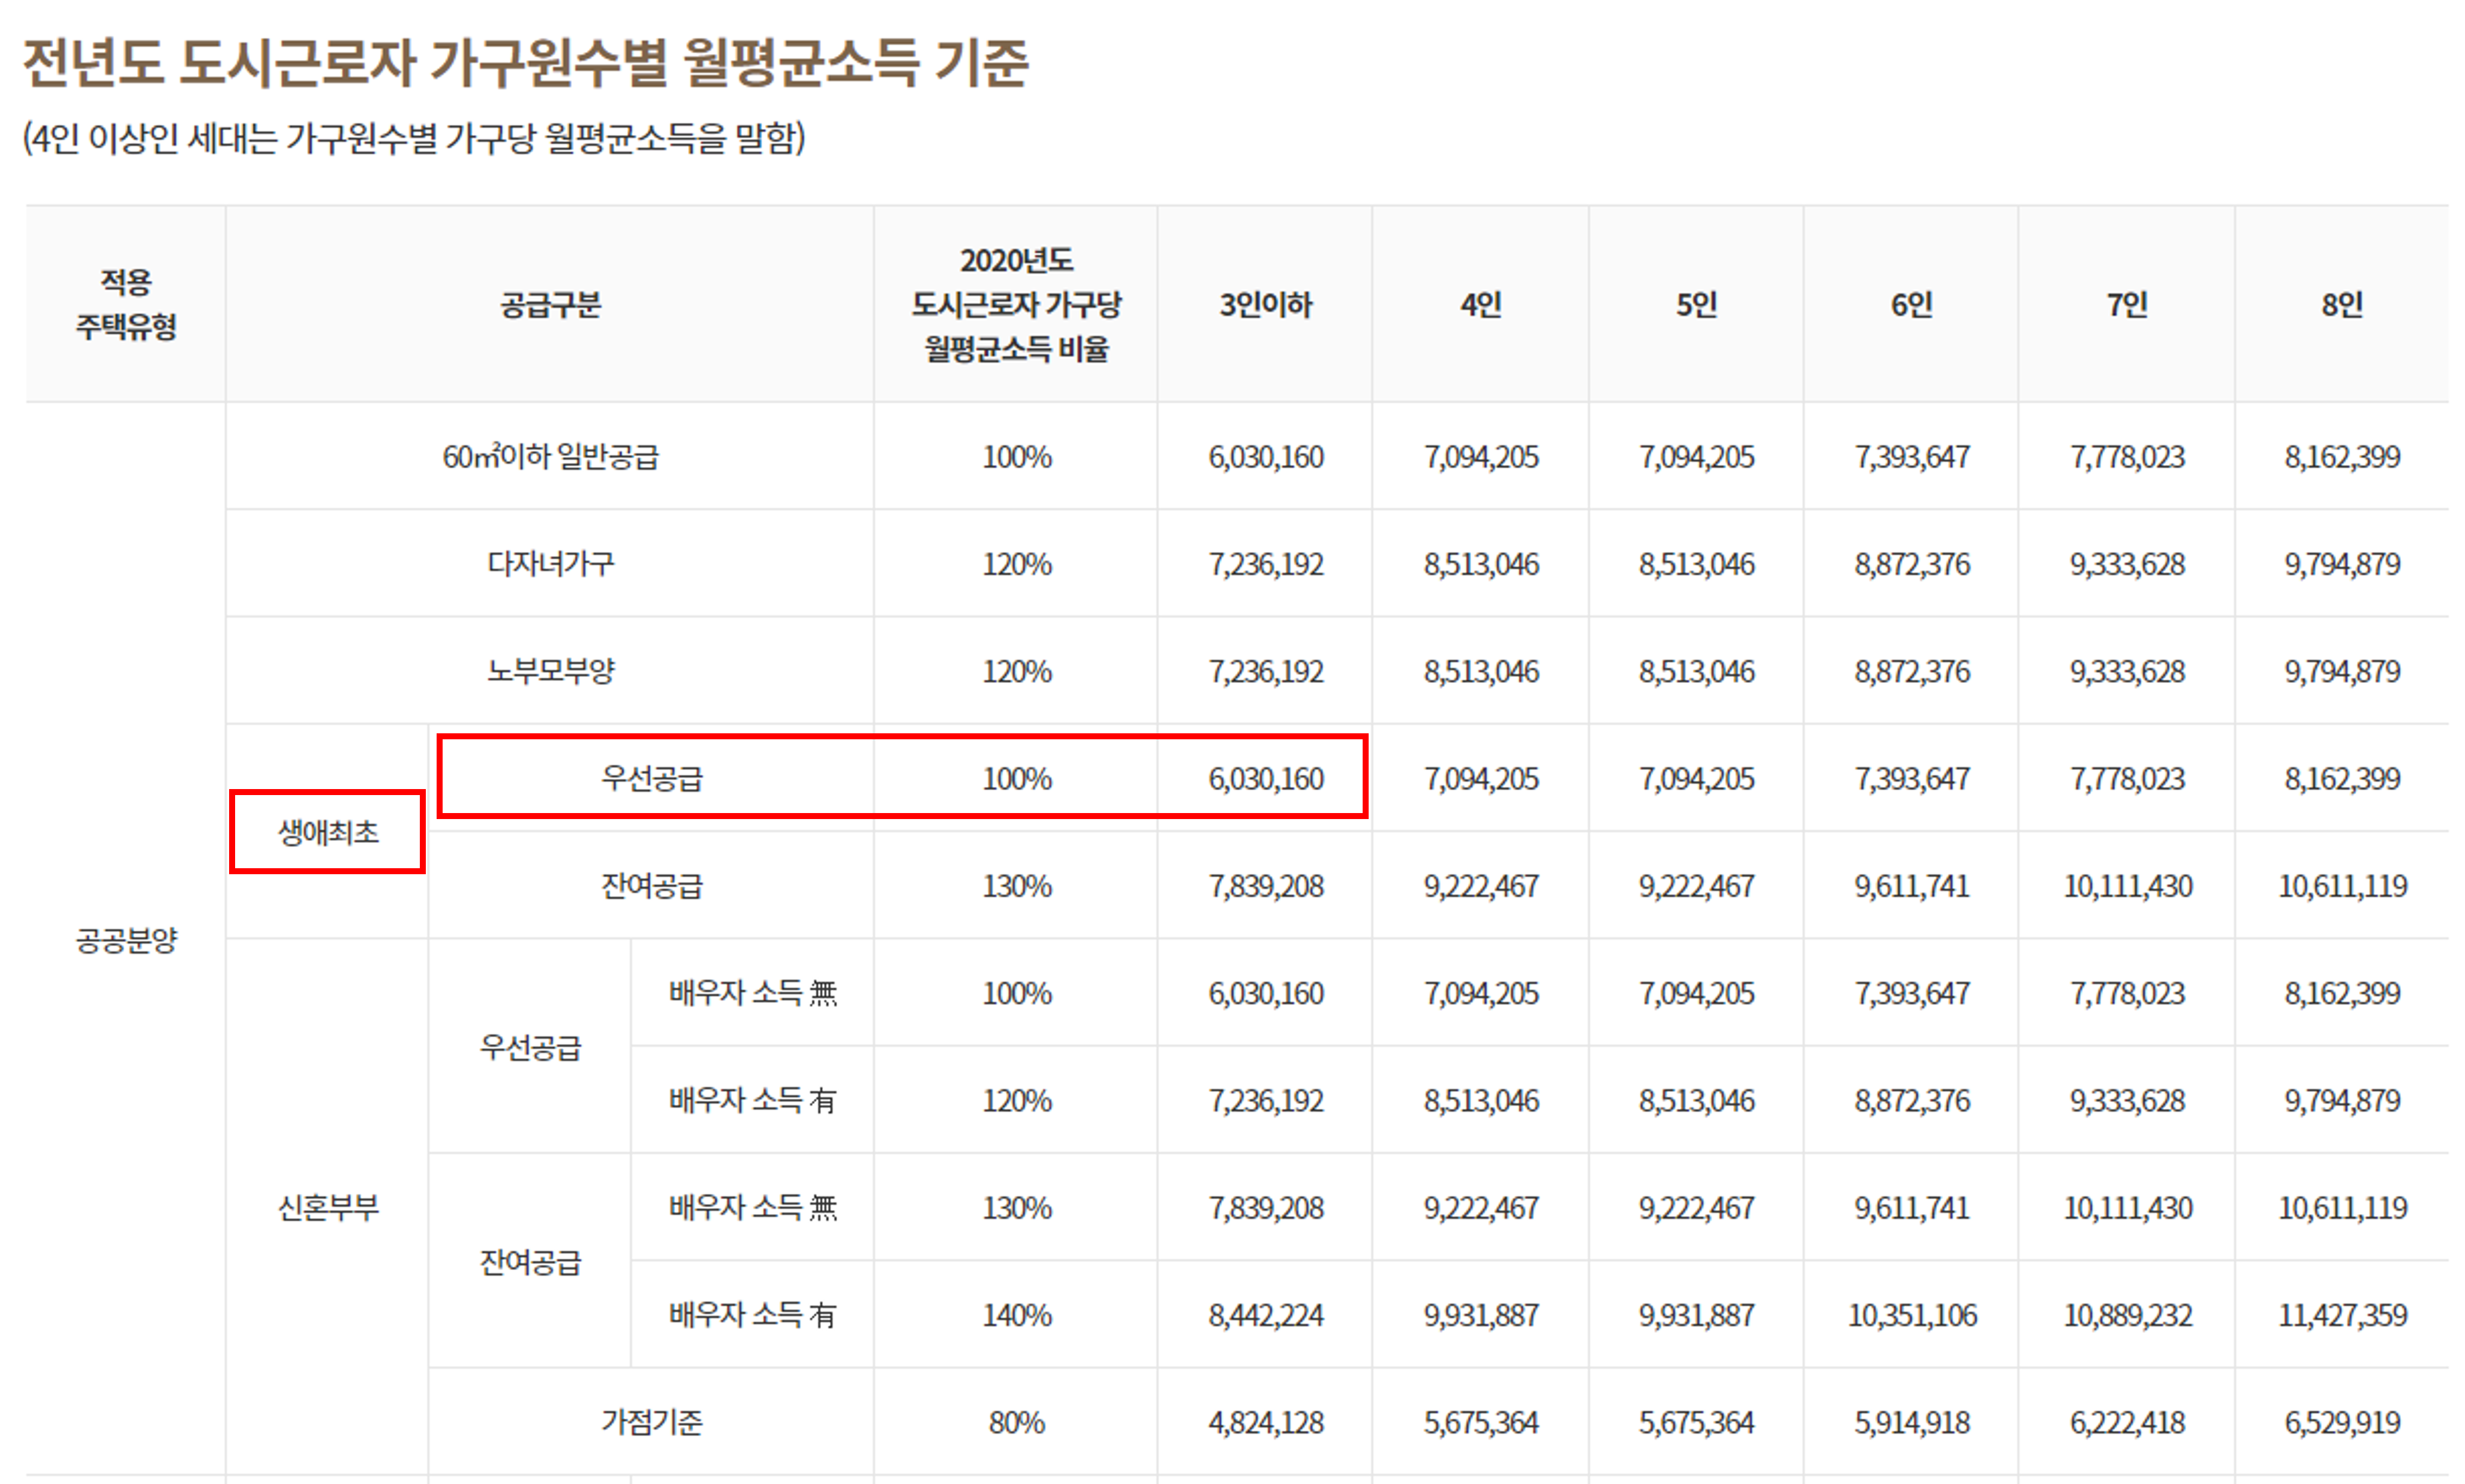Click the value 10,889,232
This screenshot has height=1484, width=2465.
[2127, 1315]
